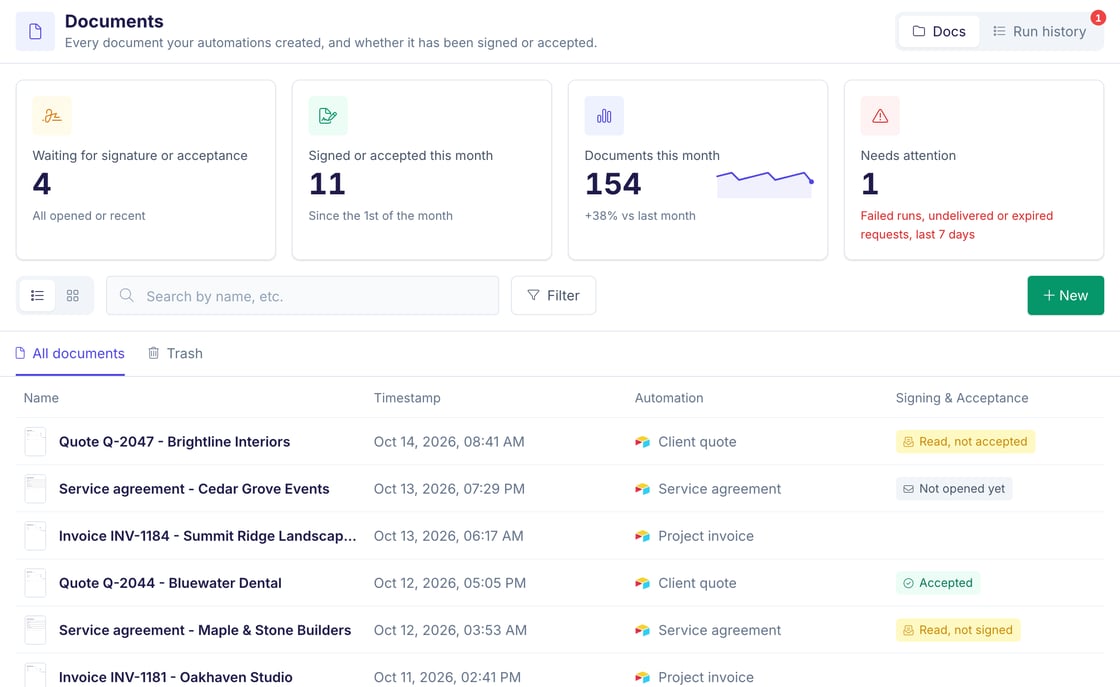Click automation icon beside Project invoice for INV-1184
1120x687 pixels.
[642, 536]
